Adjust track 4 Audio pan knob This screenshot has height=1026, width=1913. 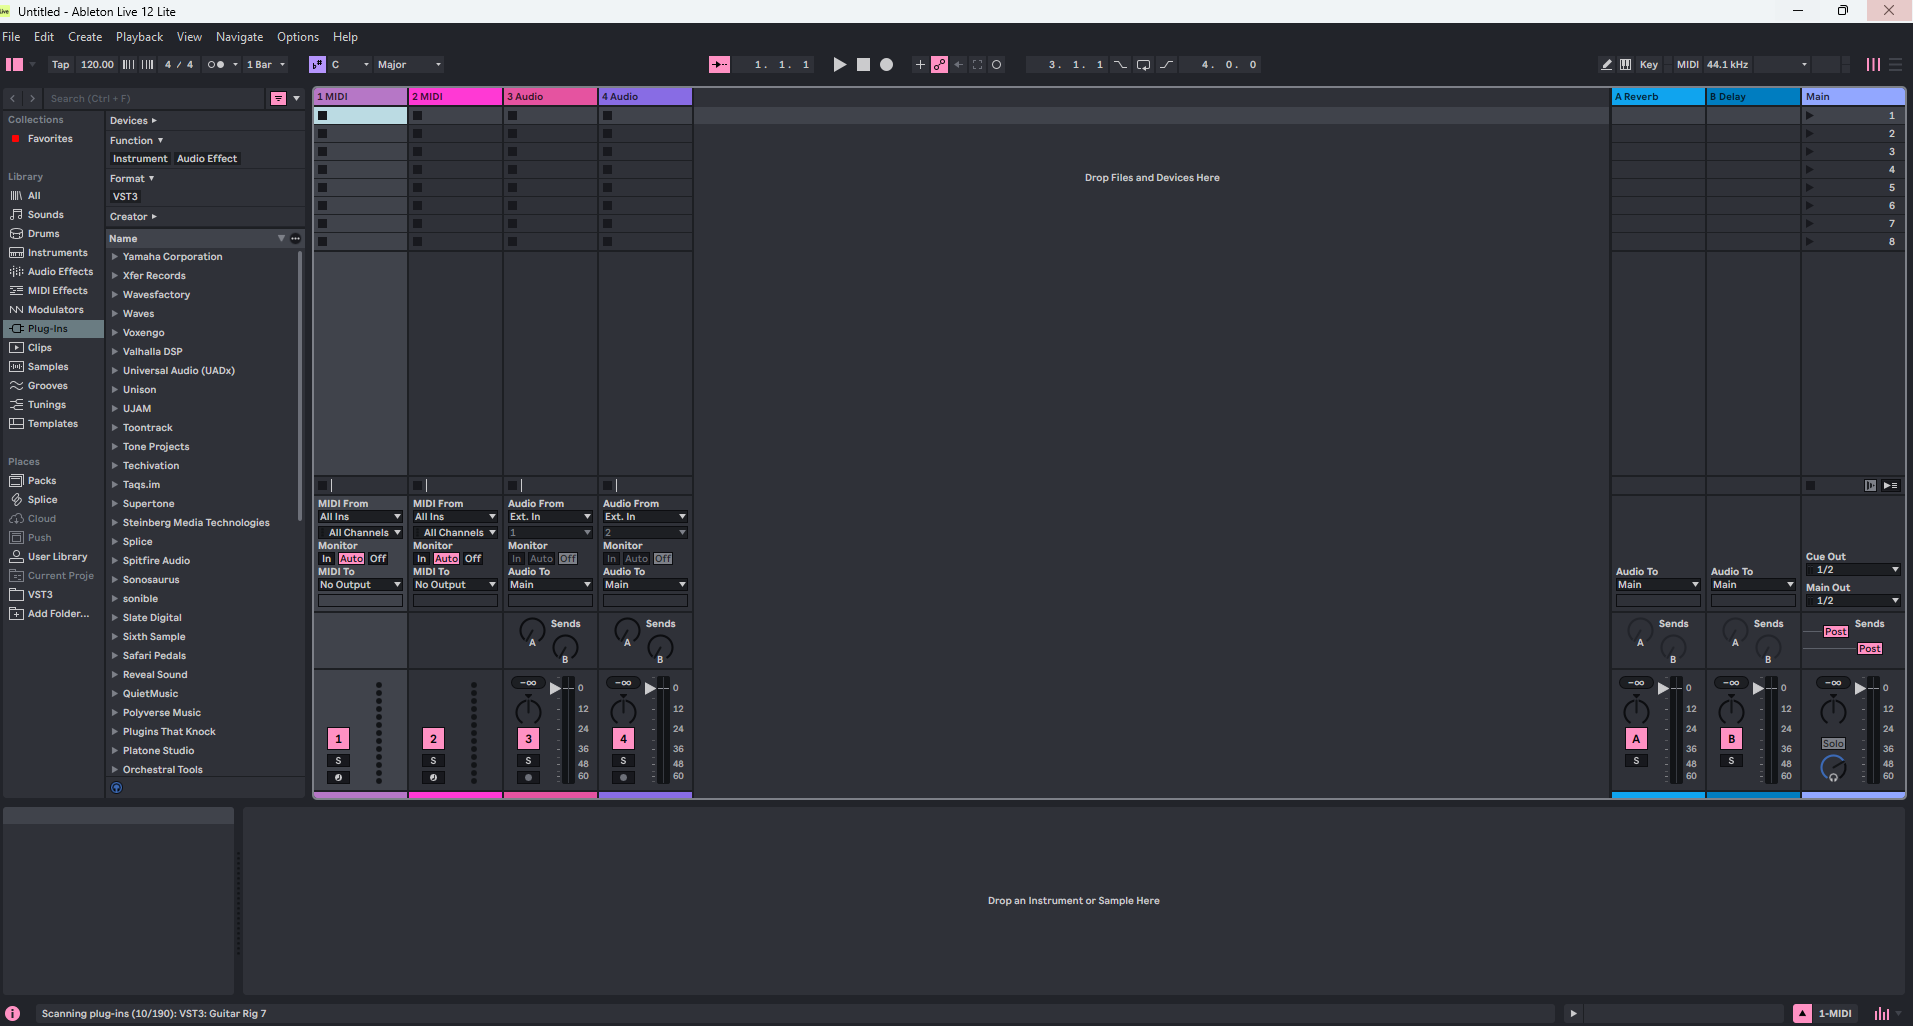click(623, 712)
